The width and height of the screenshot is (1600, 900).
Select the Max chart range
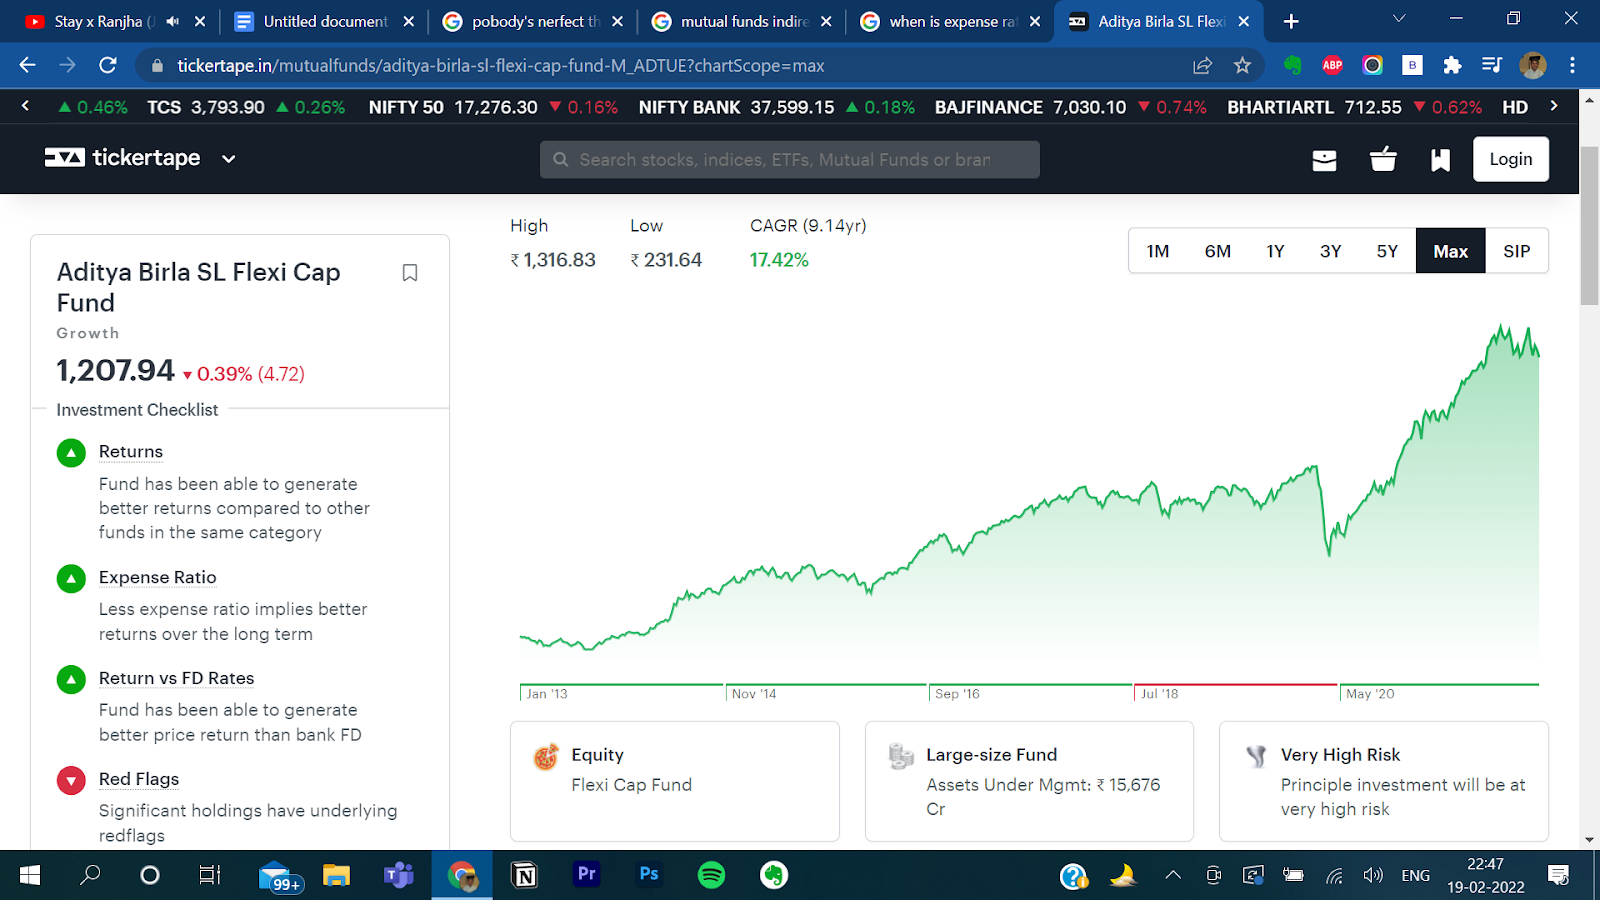[1450, 251]
